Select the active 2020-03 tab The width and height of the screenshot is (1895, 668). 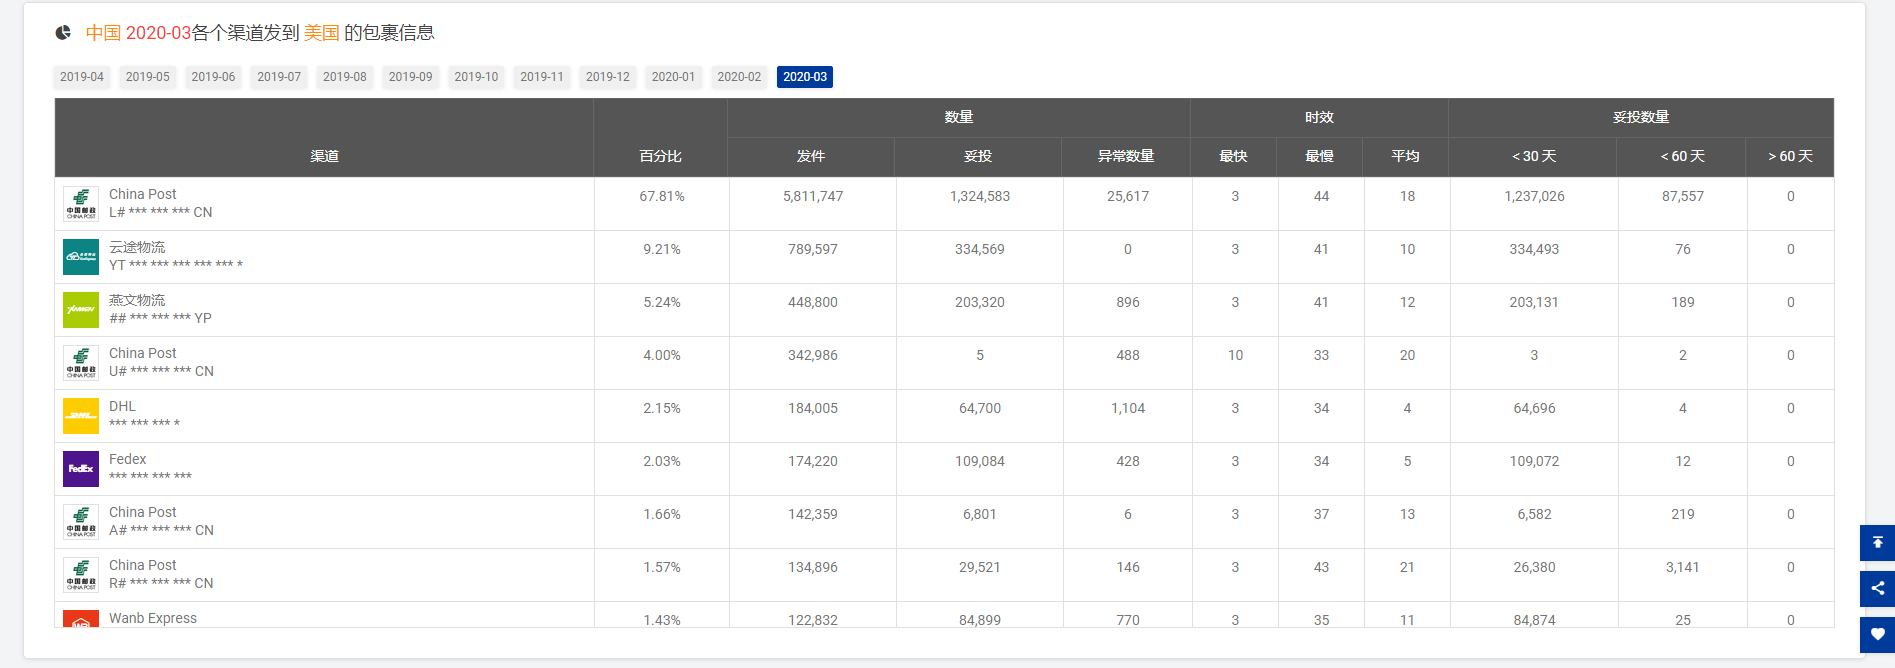pos(805,77)
